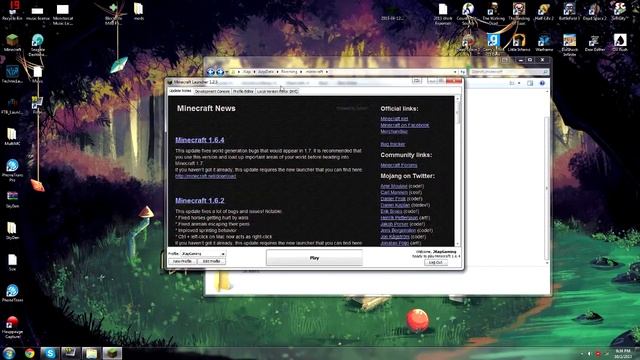Open the MultiMC folder on desktop
The image size is (640, 360).
[12, 137]
